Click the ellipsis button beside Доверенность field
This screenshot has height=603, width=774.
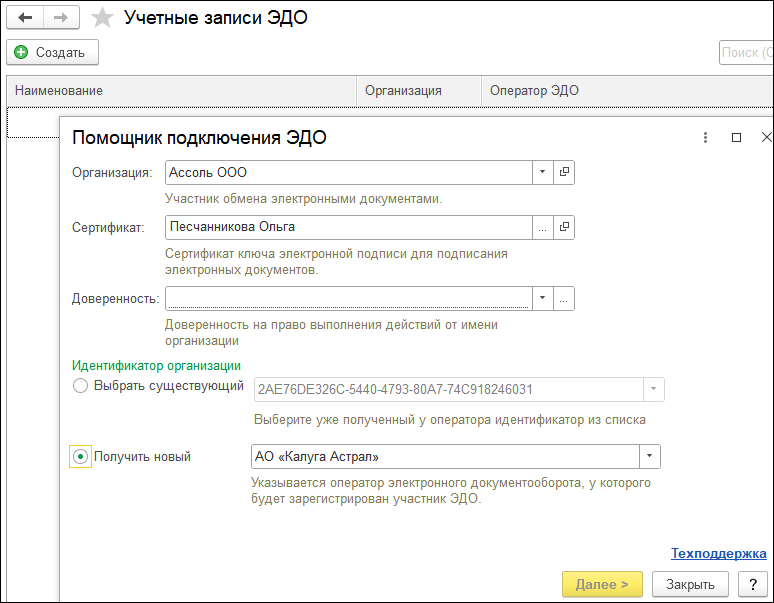click(564, 298)
